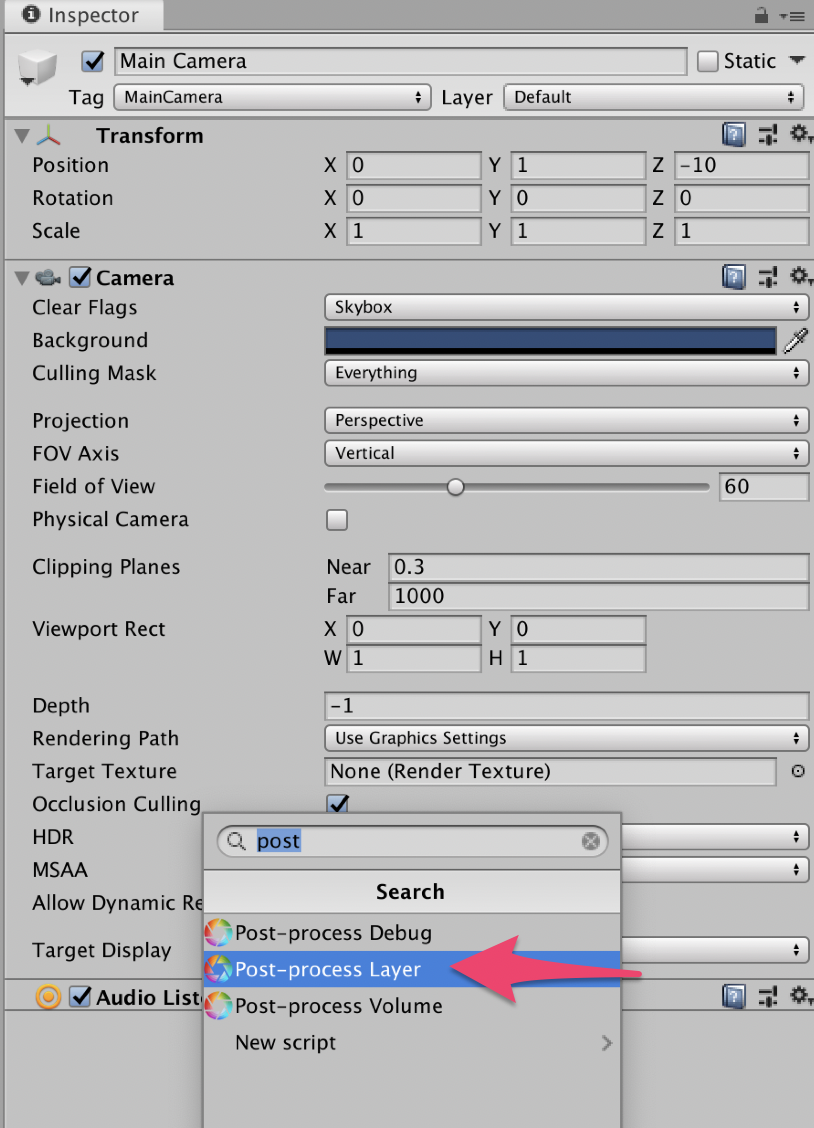Screen dimensions: 814x1128
Task: Click the Transform axes icon
Action: coord(48,135)
